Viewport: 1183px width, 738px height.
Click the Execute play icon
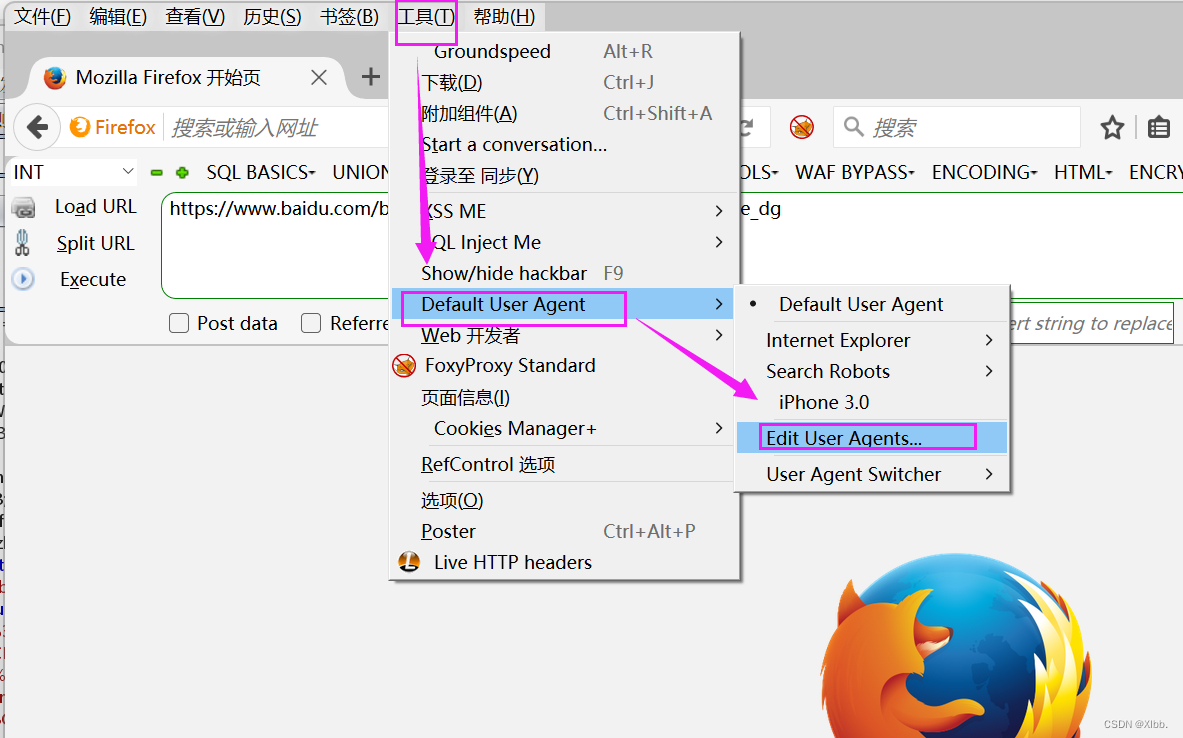pos(23,279)
